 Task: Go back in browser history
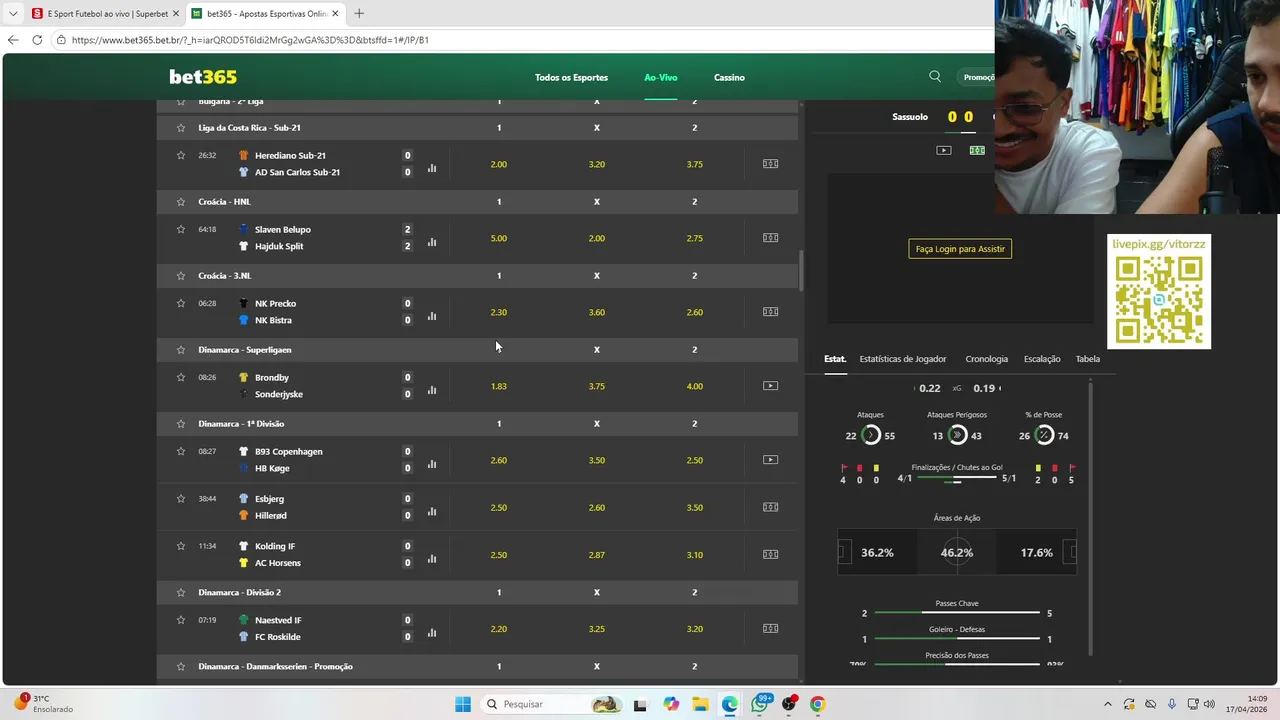13,40
